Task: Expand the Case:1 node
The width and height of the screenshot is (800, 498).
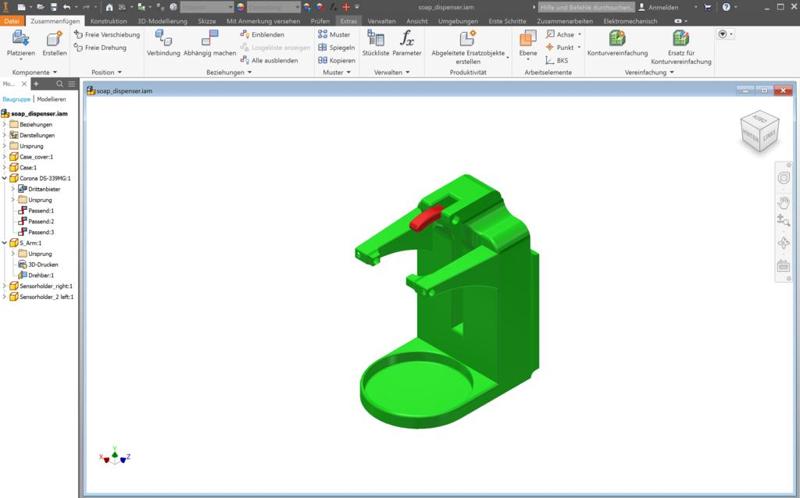Action: point(5,167)
